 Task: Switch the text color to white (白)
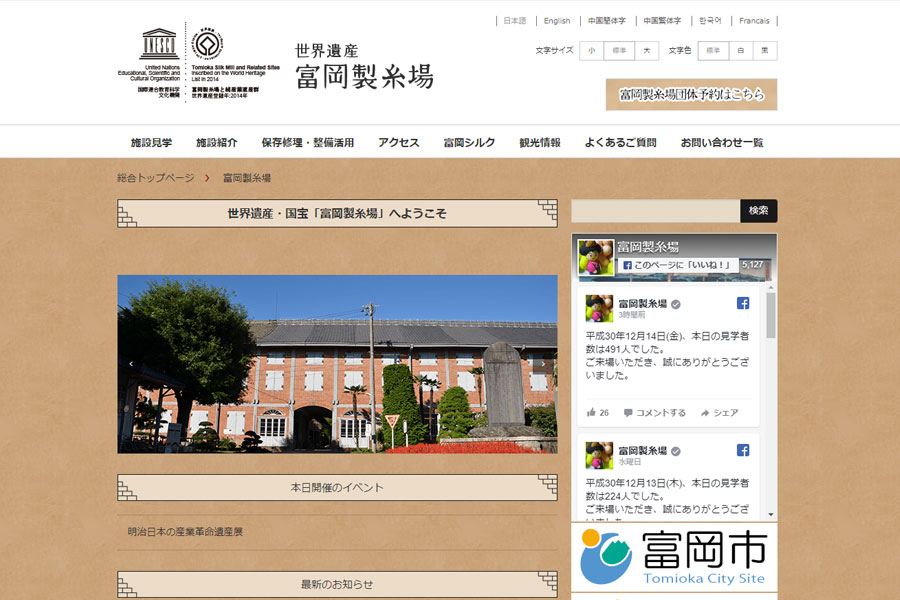pyautogui.click(x=740, y=51)
